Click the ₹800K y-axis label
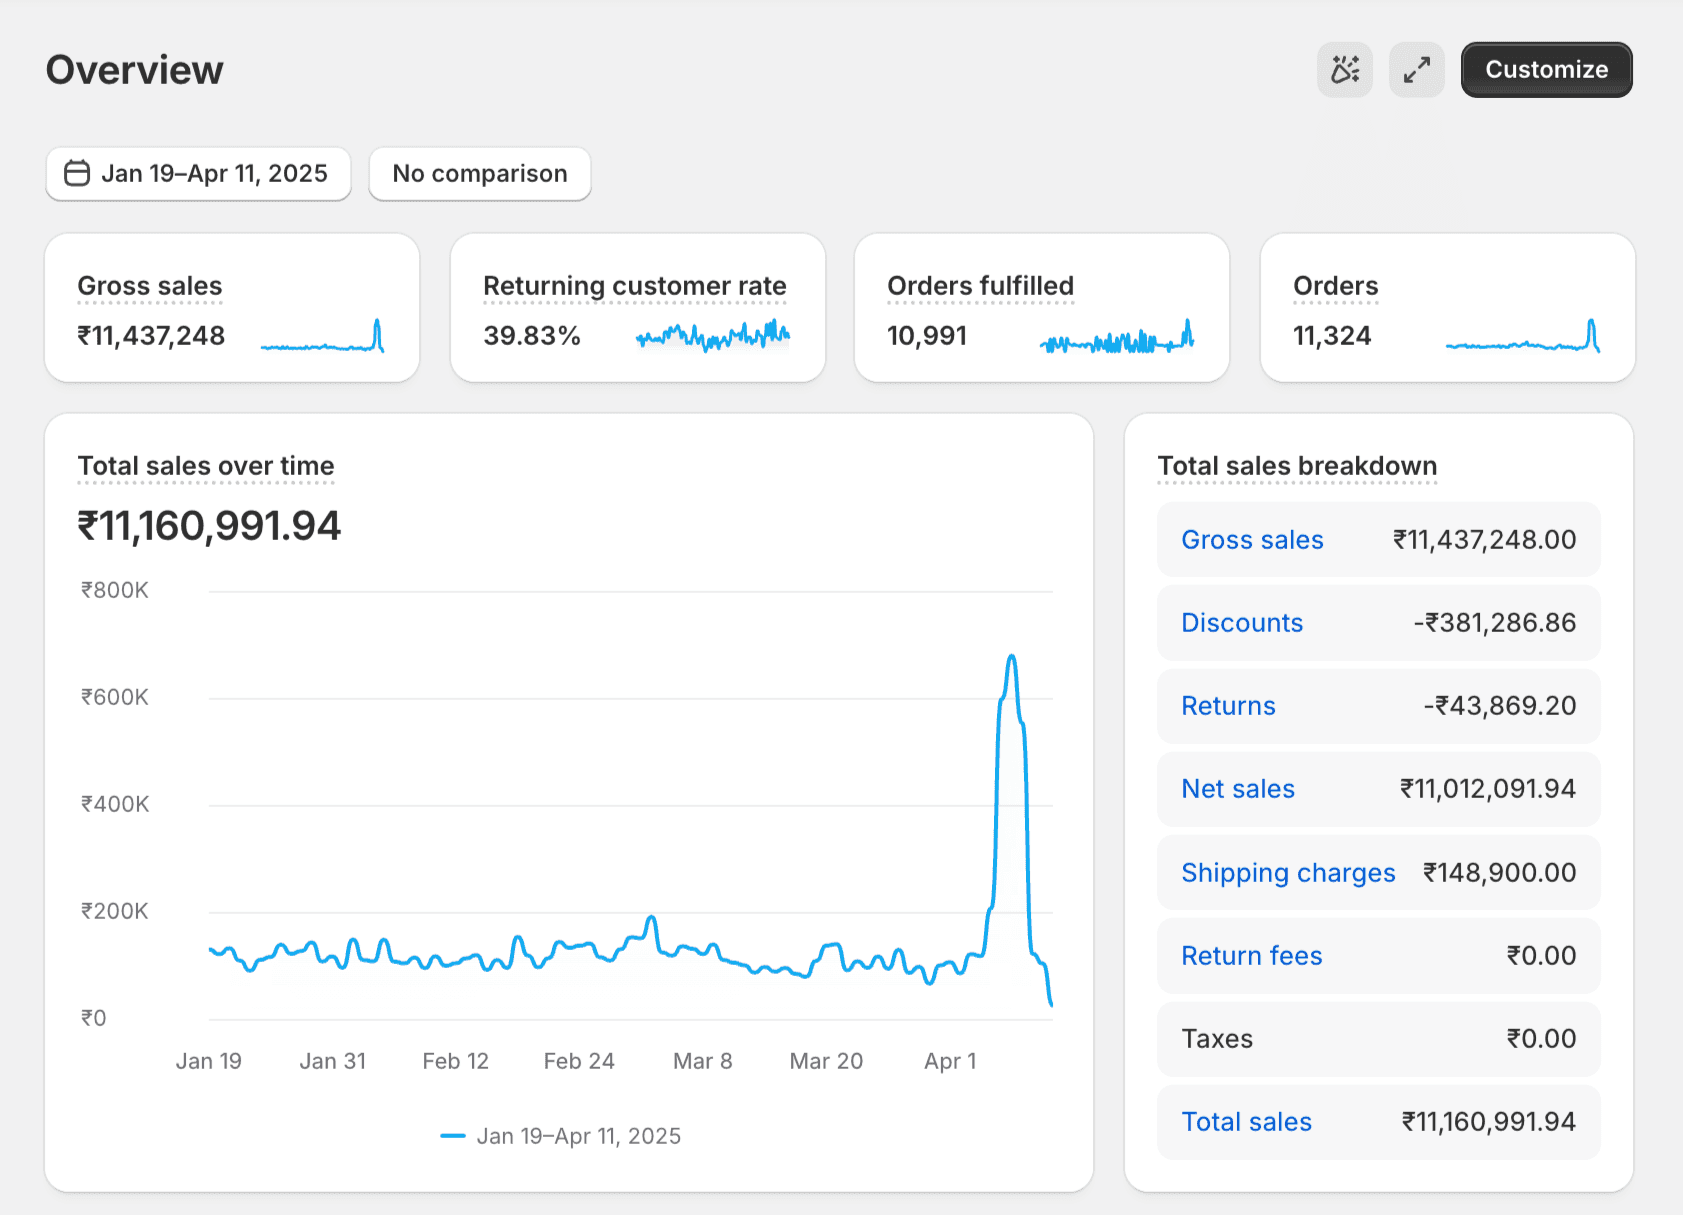This screenshot has width=1683, height=1215. [x=114, y=590]
